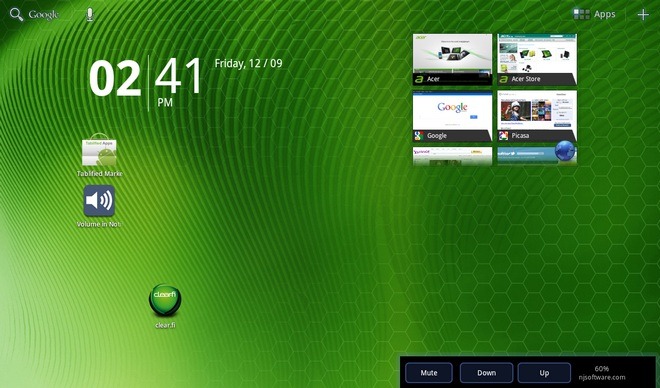Tap the Friday, 12 / 09 date text
Screen dimensions: 660x388
point(248,64)
